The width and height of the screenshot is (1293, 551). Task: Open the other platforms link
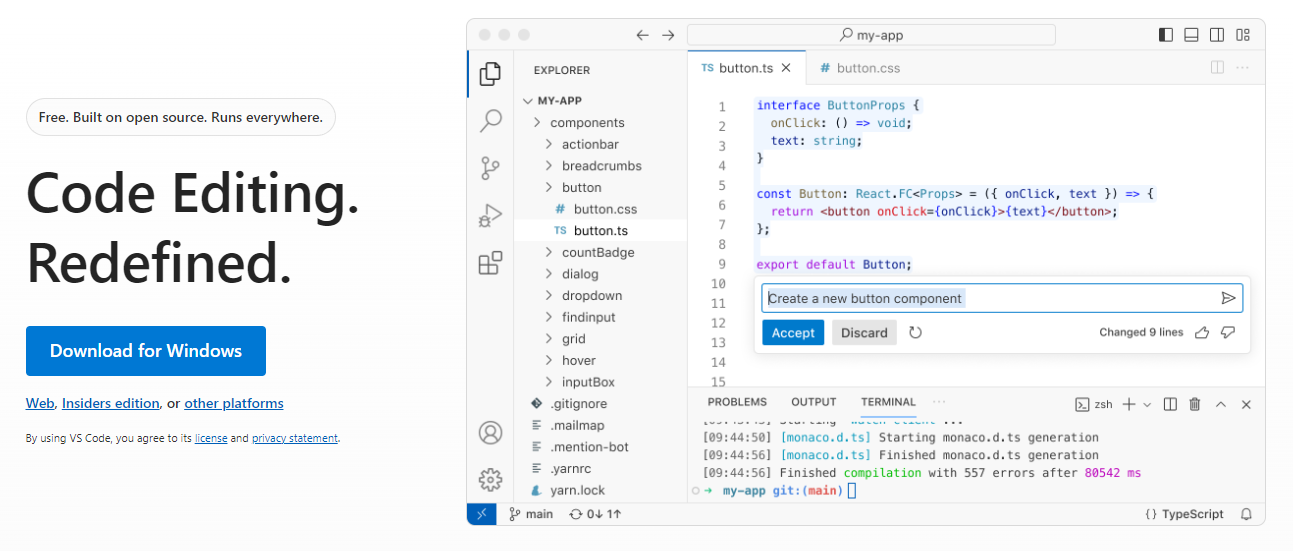pyautogui.click(x=234, y=403)
